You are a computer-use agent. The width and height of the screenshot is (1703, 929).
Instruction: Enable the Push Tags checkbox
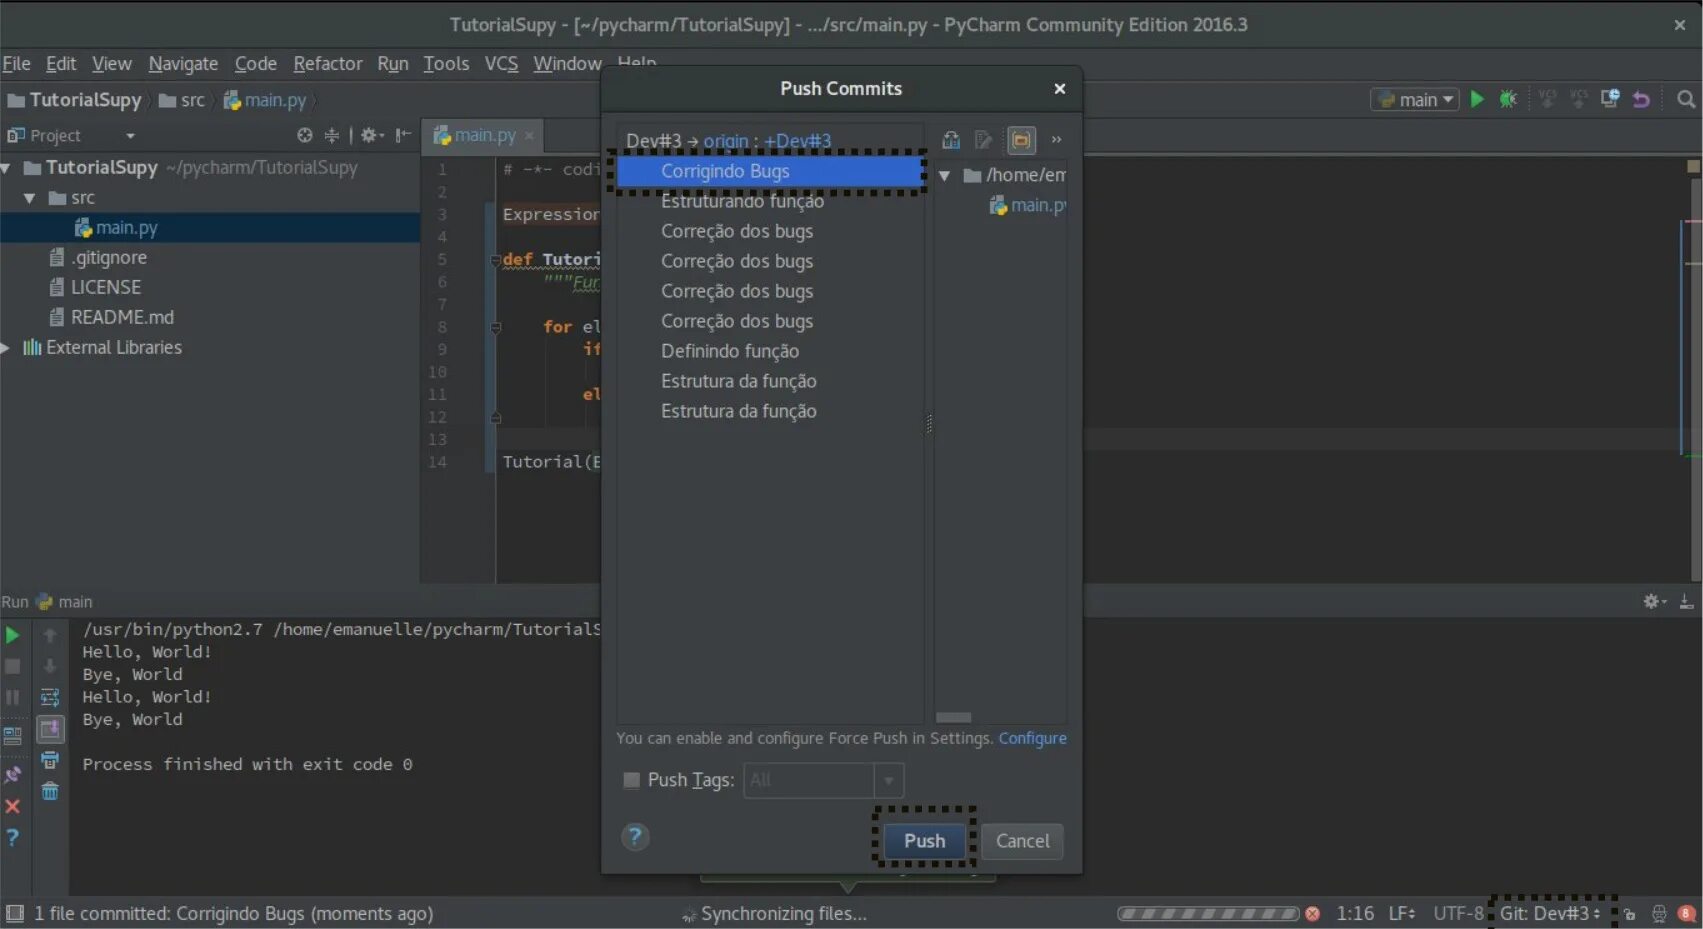click(x=631, y=780)
